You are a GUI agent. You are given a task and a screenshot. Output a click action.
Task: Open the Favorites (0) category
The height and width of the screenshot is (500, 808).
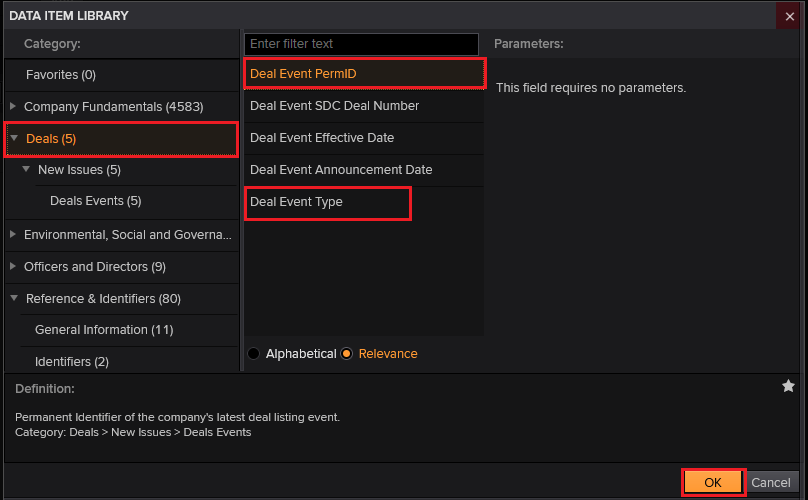coord(61,75)
